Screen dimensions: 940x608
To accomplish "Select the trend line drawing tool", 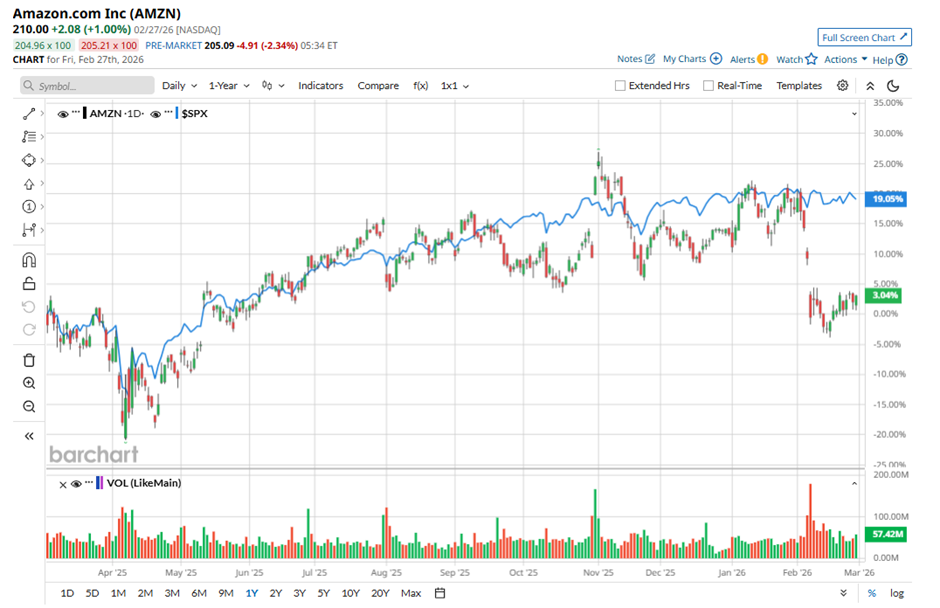I will (29, 114).
